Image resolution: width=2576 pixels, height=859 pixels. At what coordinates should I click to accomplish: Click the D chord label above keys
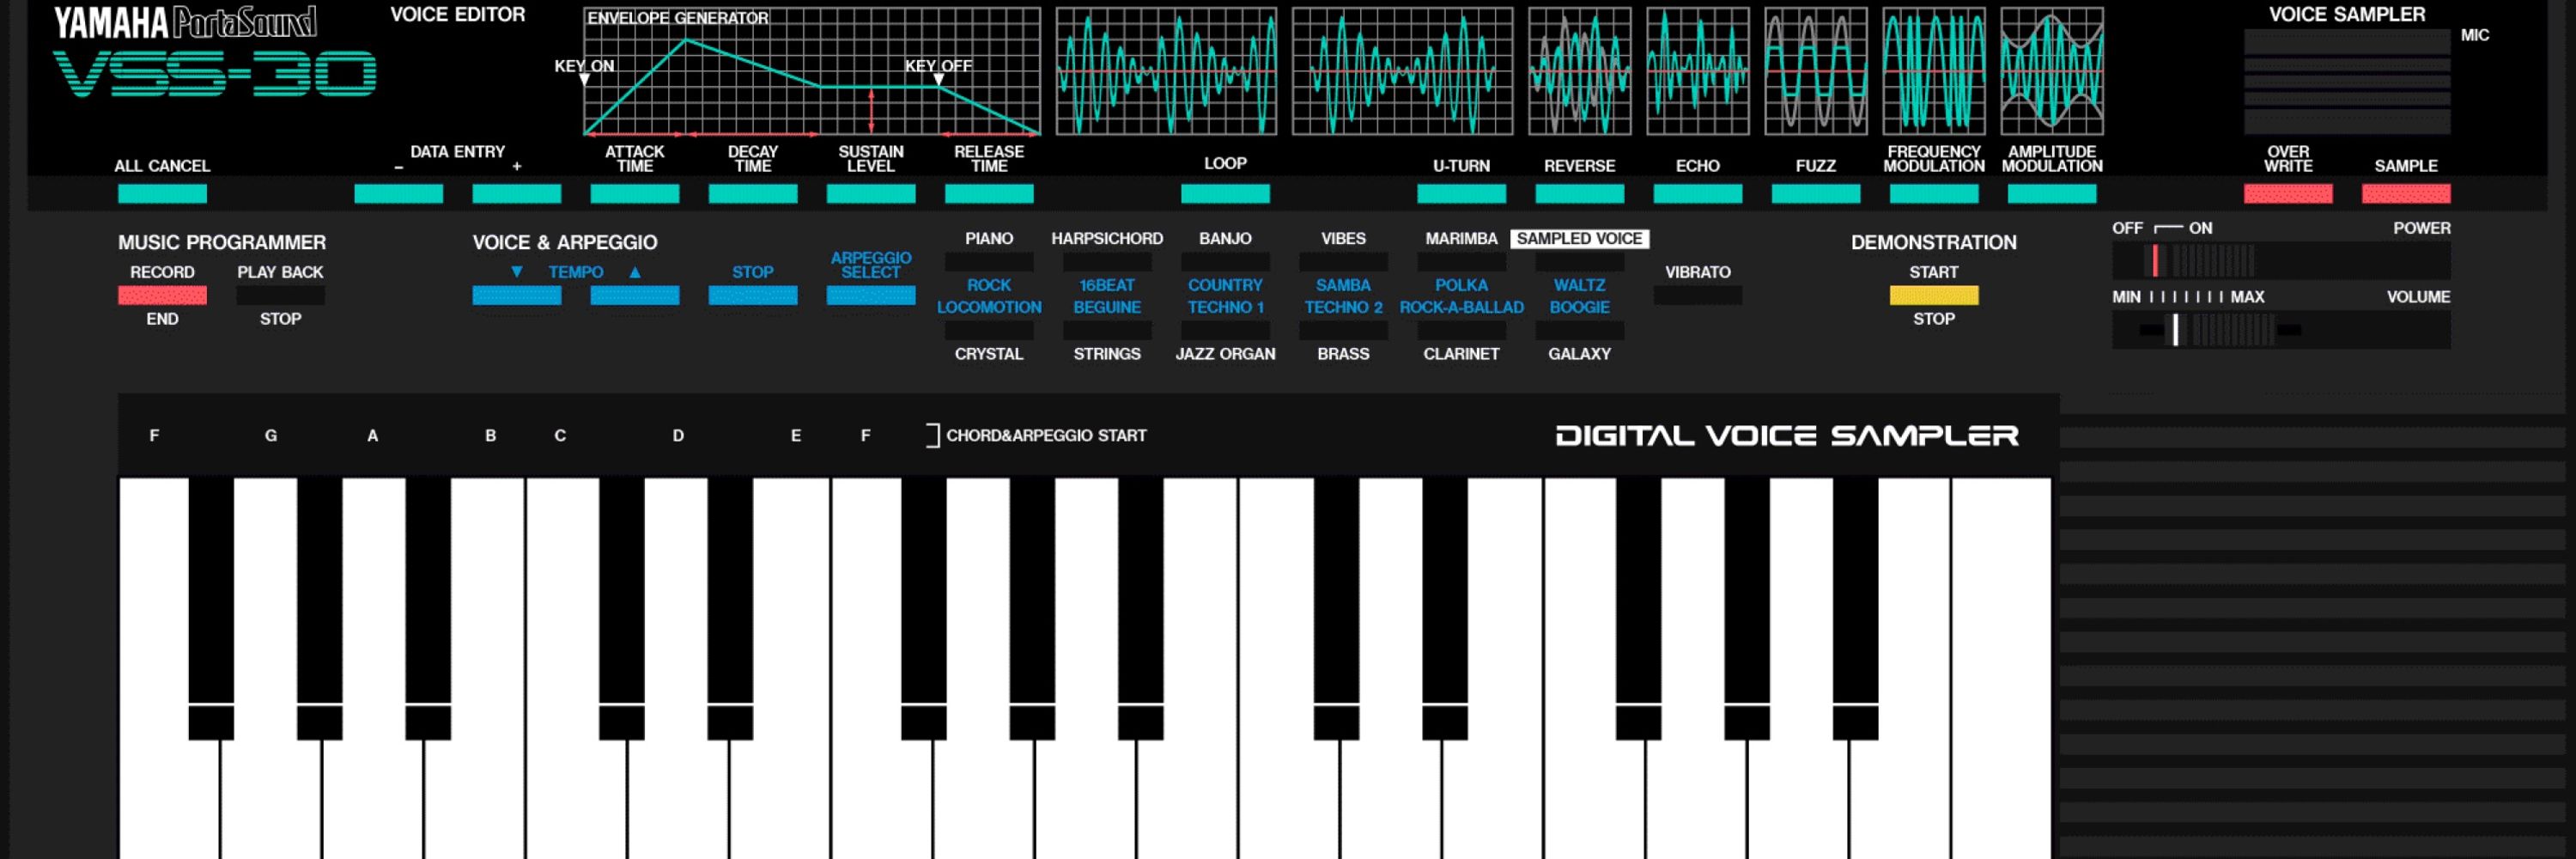pyautogui.click(x=678, y=435)
